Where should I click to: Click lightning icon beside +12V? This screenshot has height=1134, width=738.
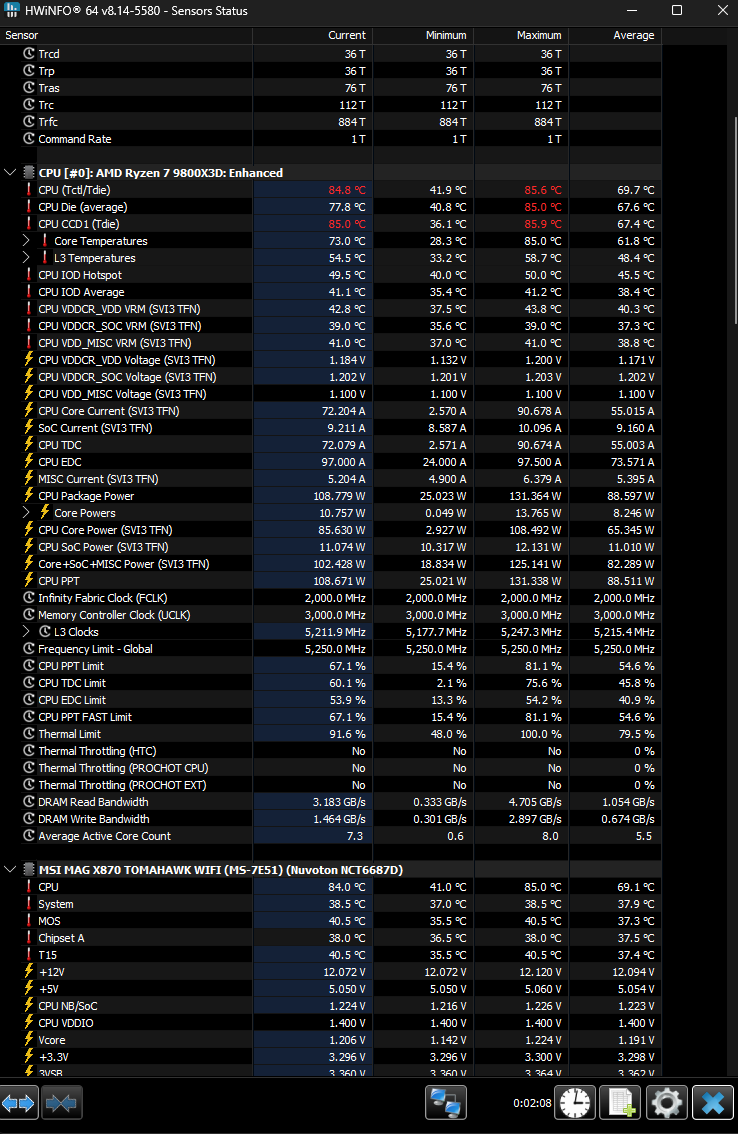click(x=29, y=971)
